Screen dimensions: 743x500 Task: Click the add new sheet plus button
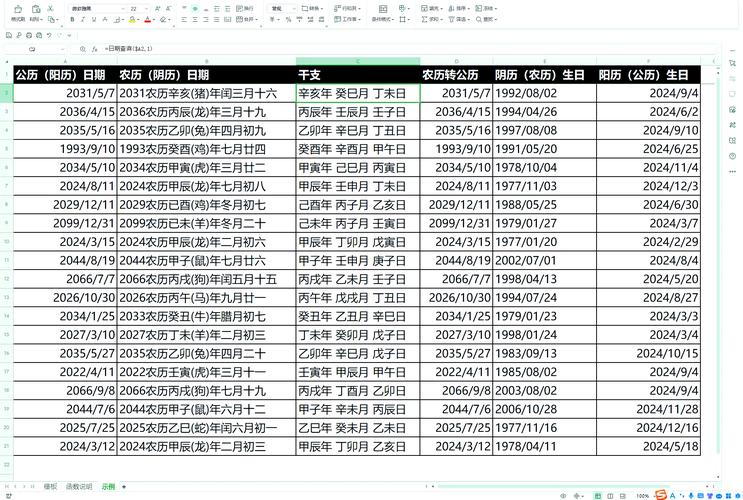click(124, 487)
